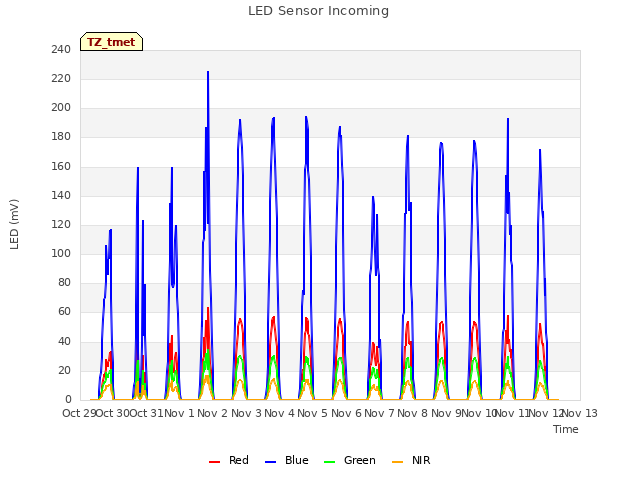Click the y-axis label 'LED (mV)'
The width and height of the screenshot is (640, 480).
click(14, 224)
